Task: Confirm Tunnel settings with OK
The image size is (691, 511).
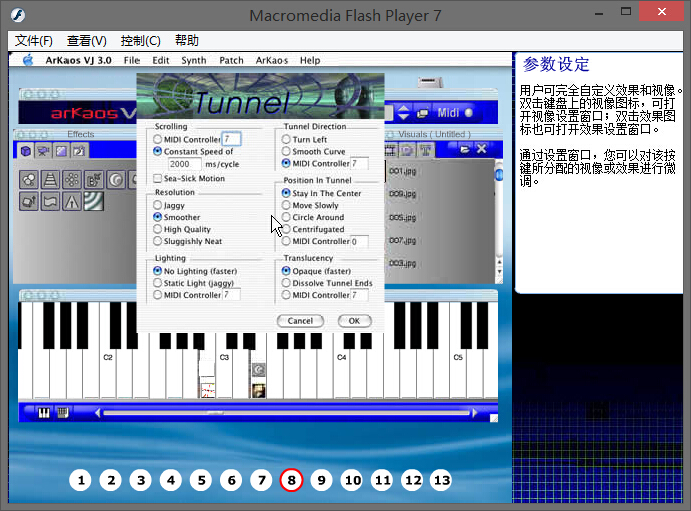Action: [x=354, y=321]
